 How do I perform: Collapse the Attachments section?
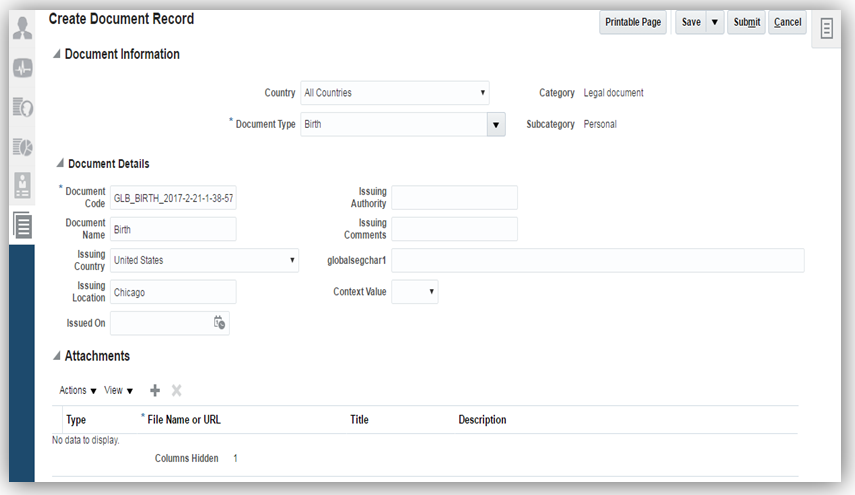[56, 356]
